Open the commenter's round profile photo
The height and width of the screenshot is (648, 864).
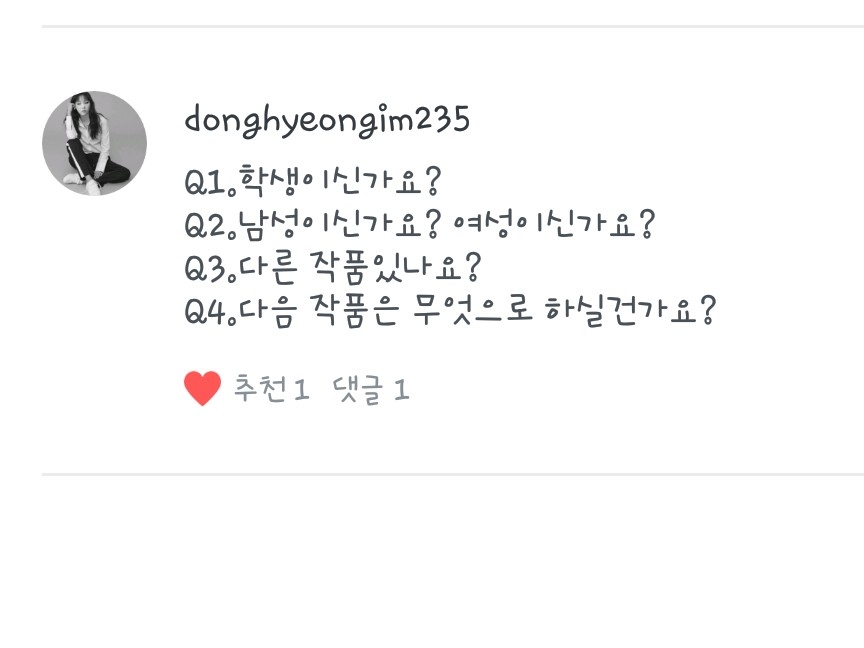94,143
